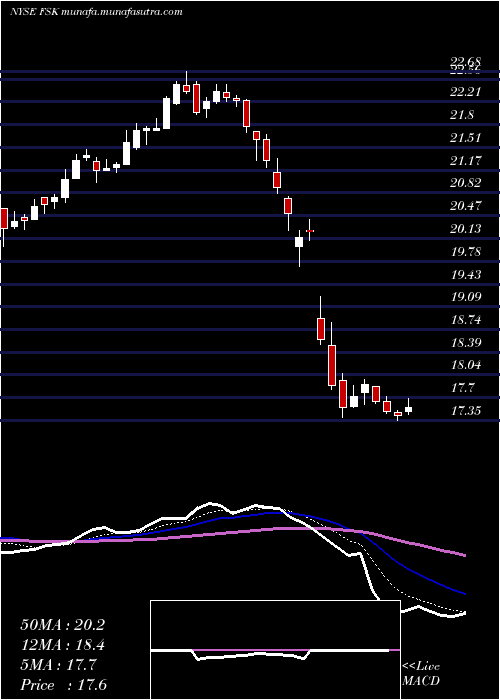
Task: Click the 12MA : 18.4 readout
Action: (62, 645)
